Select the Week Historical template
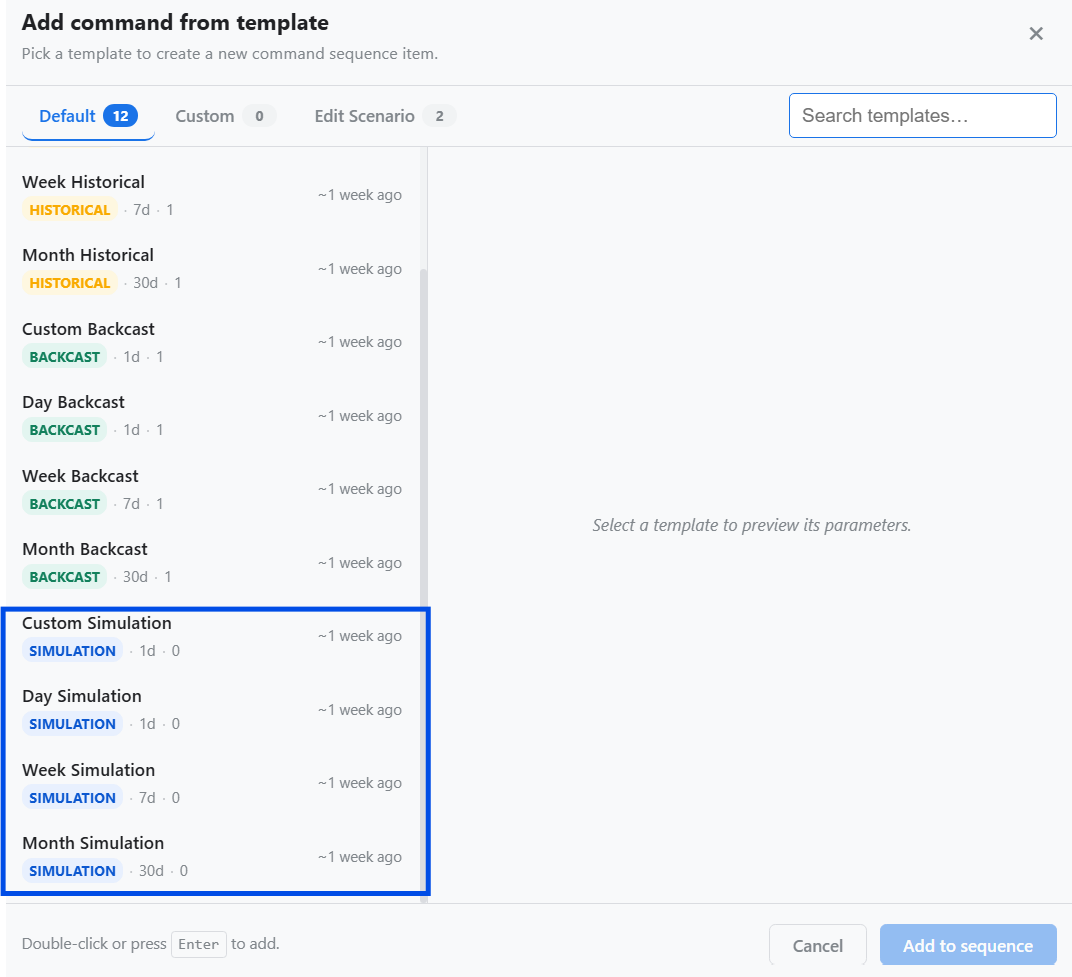 (x=213, y=196)
